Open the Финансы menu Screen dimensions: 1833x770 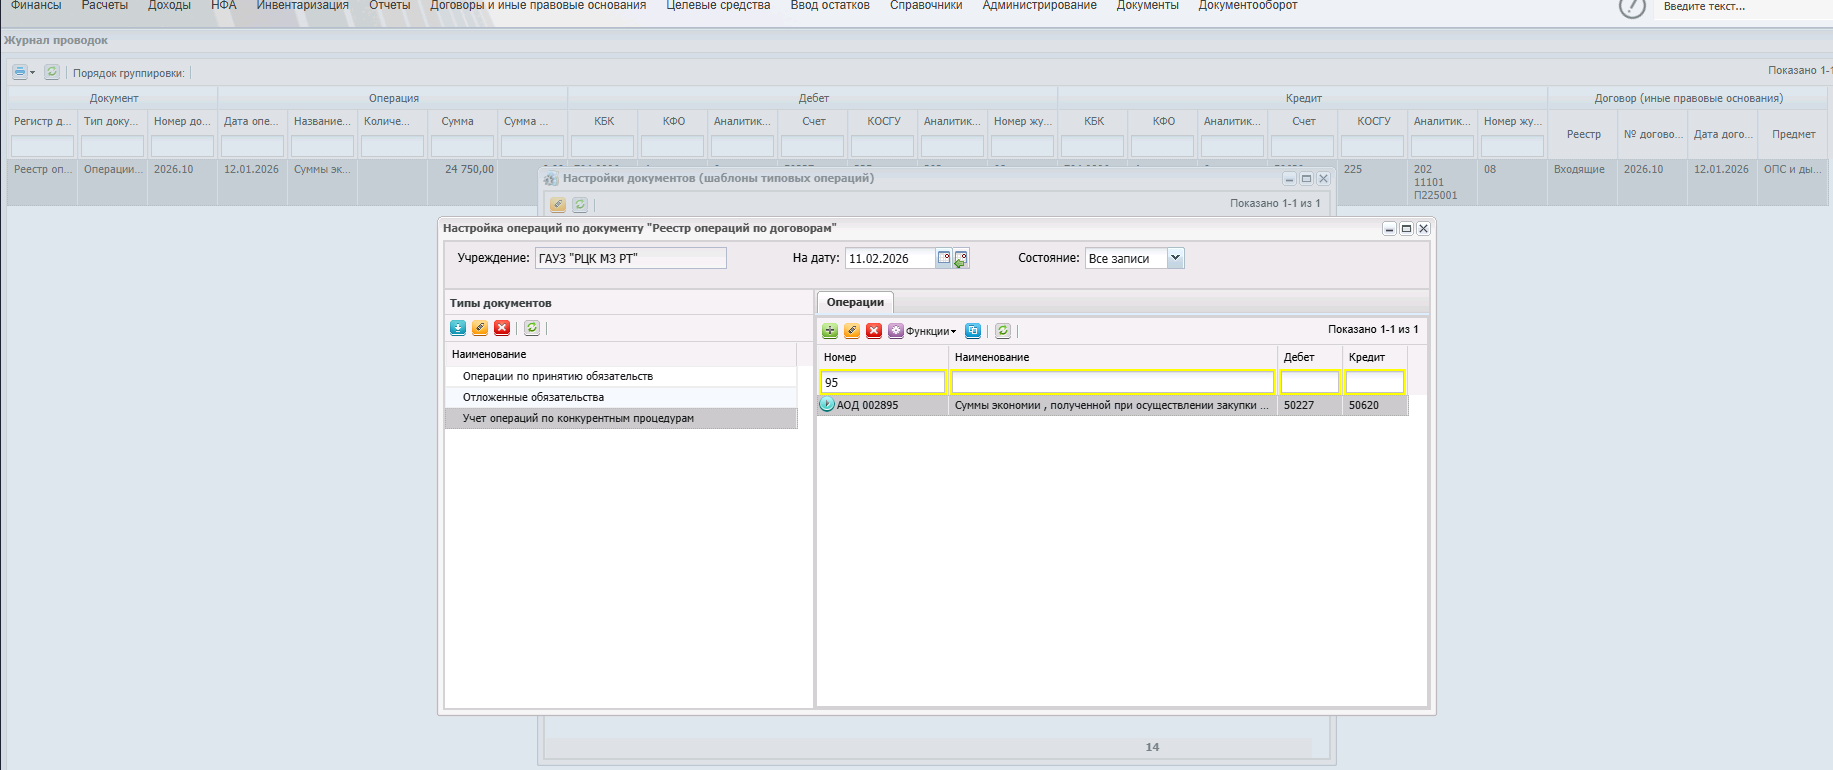pyautogui.click(x=36, y=6)
